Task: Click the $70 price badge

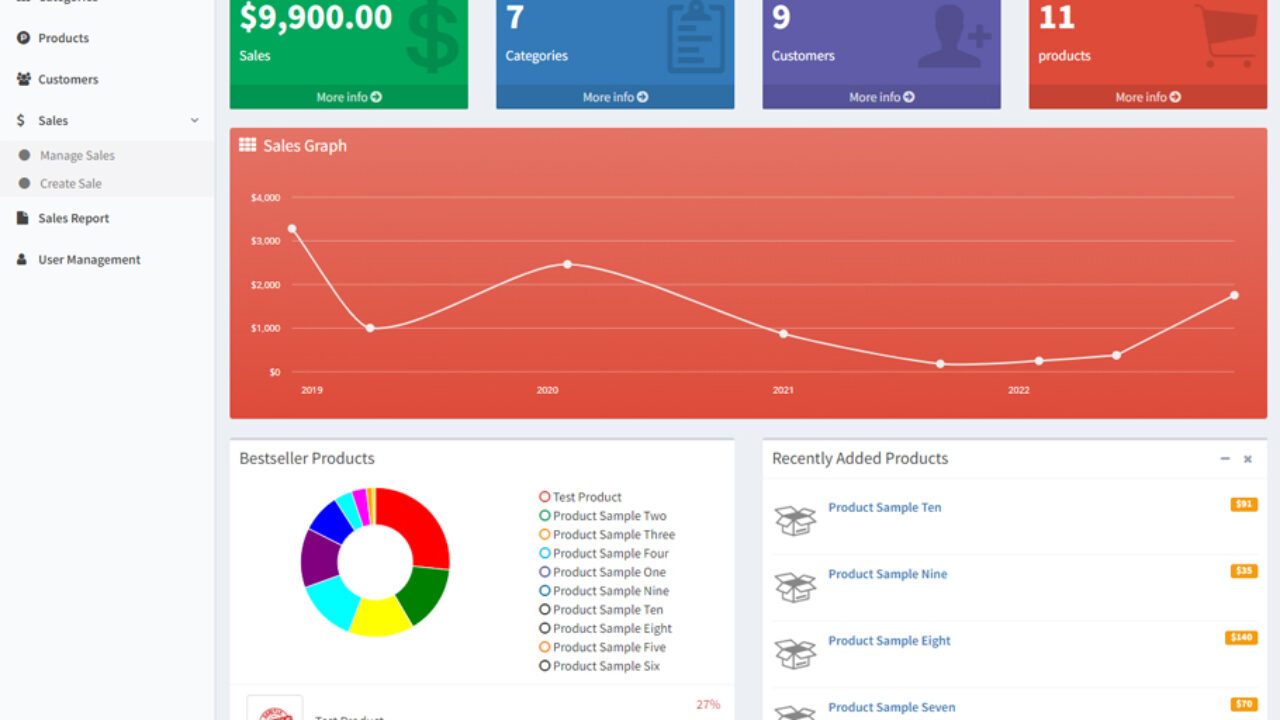Action: point(1244,704)
